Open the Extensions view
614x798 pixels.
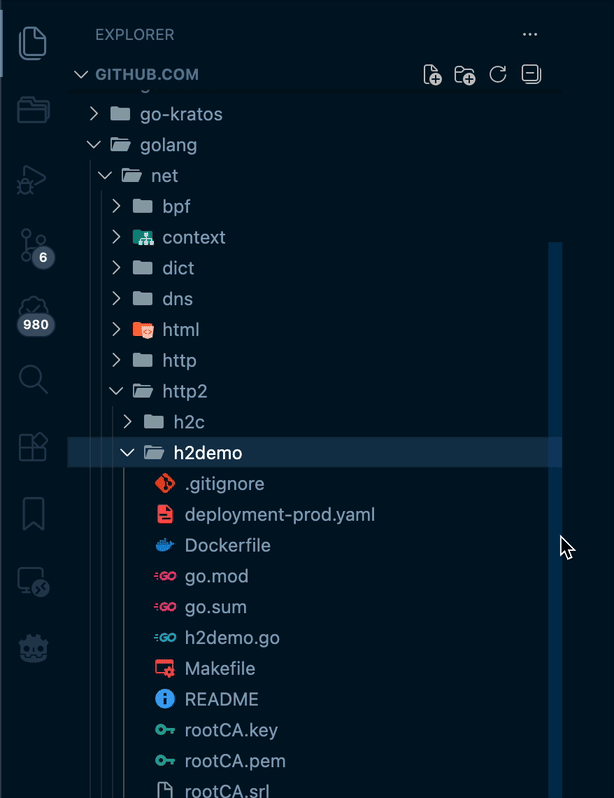[x=32, y=447]
